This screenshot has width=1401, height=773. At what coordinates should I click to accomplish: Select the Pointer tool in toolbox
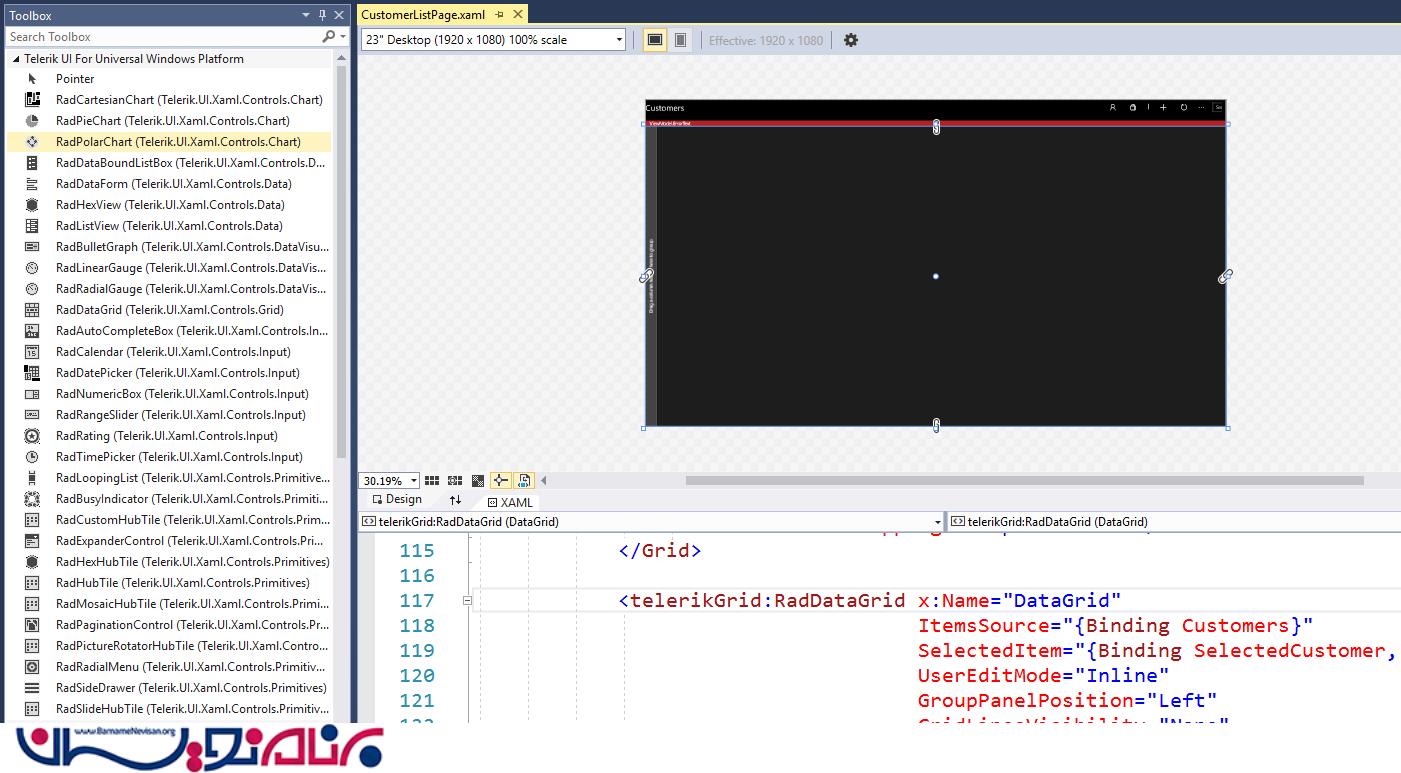75,79
